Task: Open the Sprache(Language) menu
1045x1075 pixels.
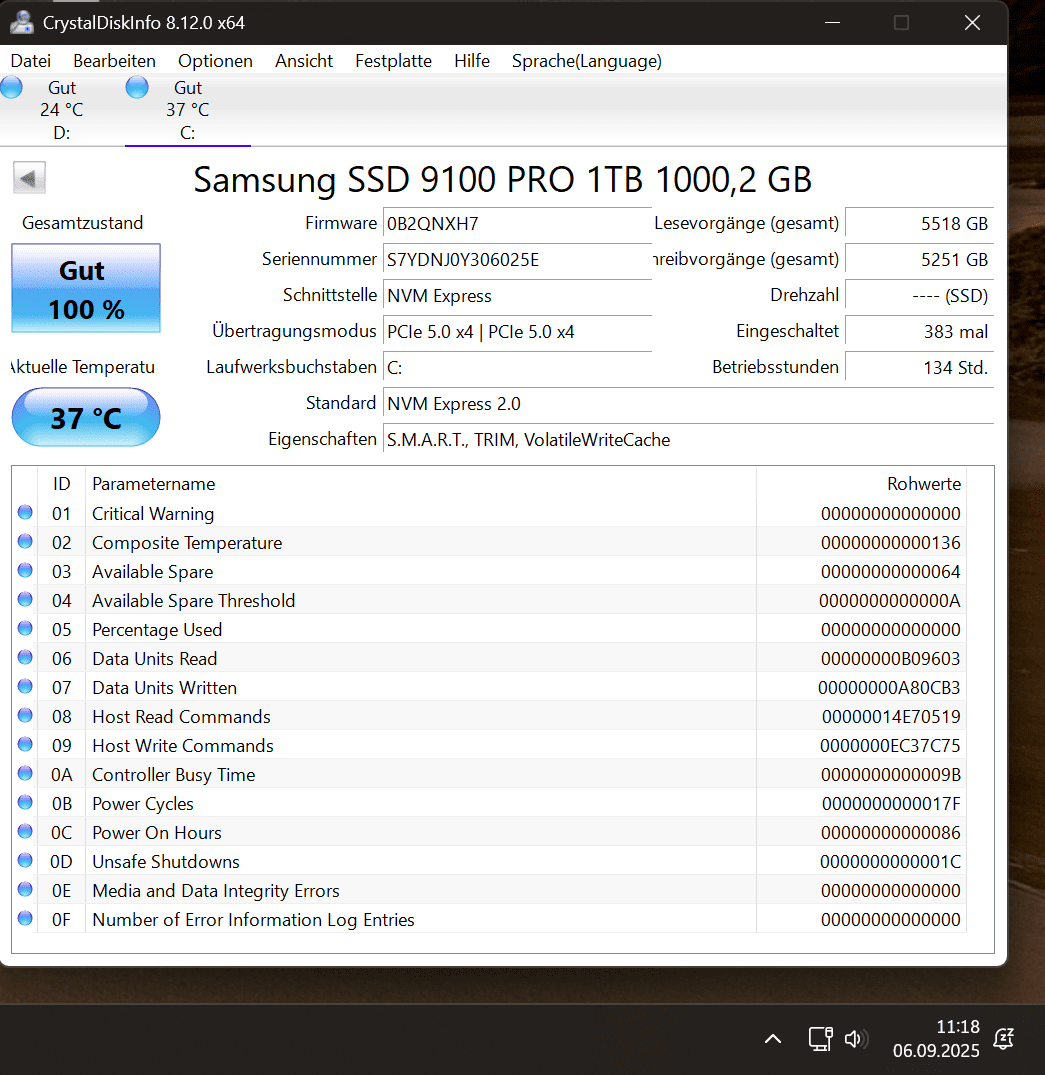Action: click(587, 61)
